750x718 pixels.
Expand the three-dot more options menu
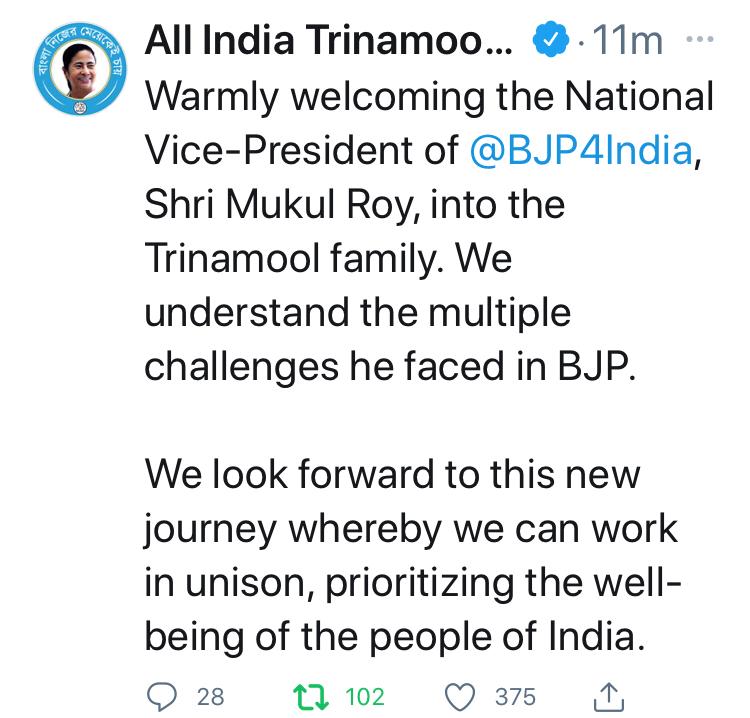[x=700, y=39]
